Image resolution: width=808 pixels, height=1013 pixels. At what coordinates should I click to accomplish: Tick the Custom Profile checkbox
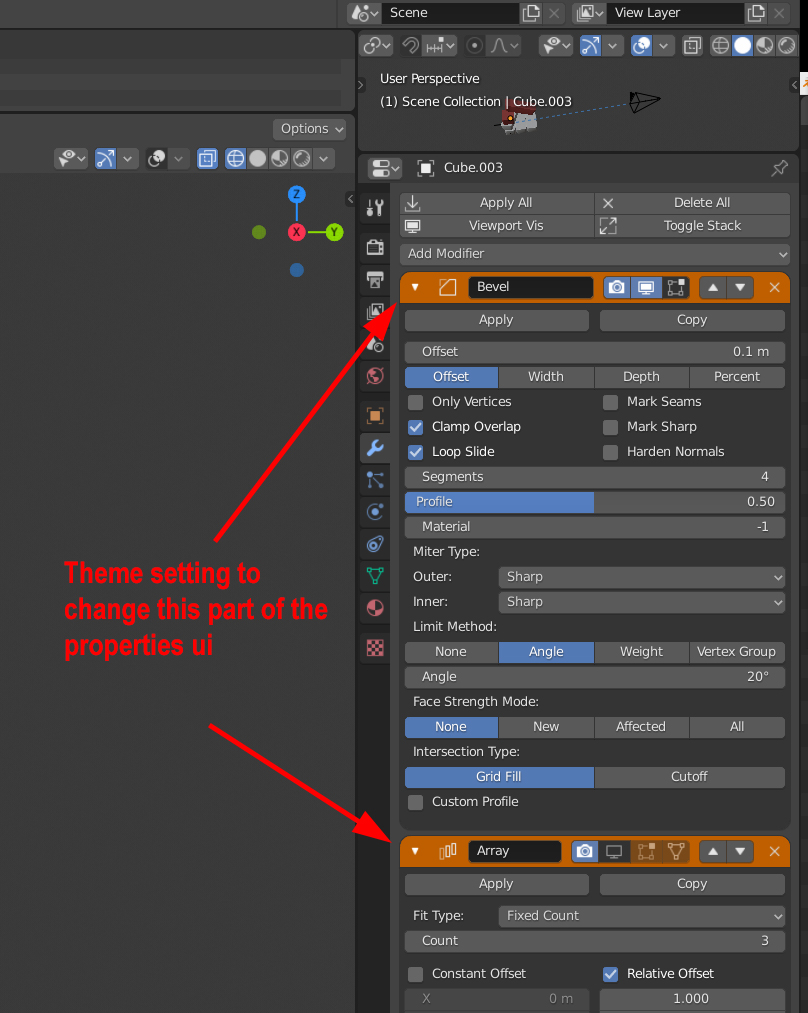click(415, 802)
